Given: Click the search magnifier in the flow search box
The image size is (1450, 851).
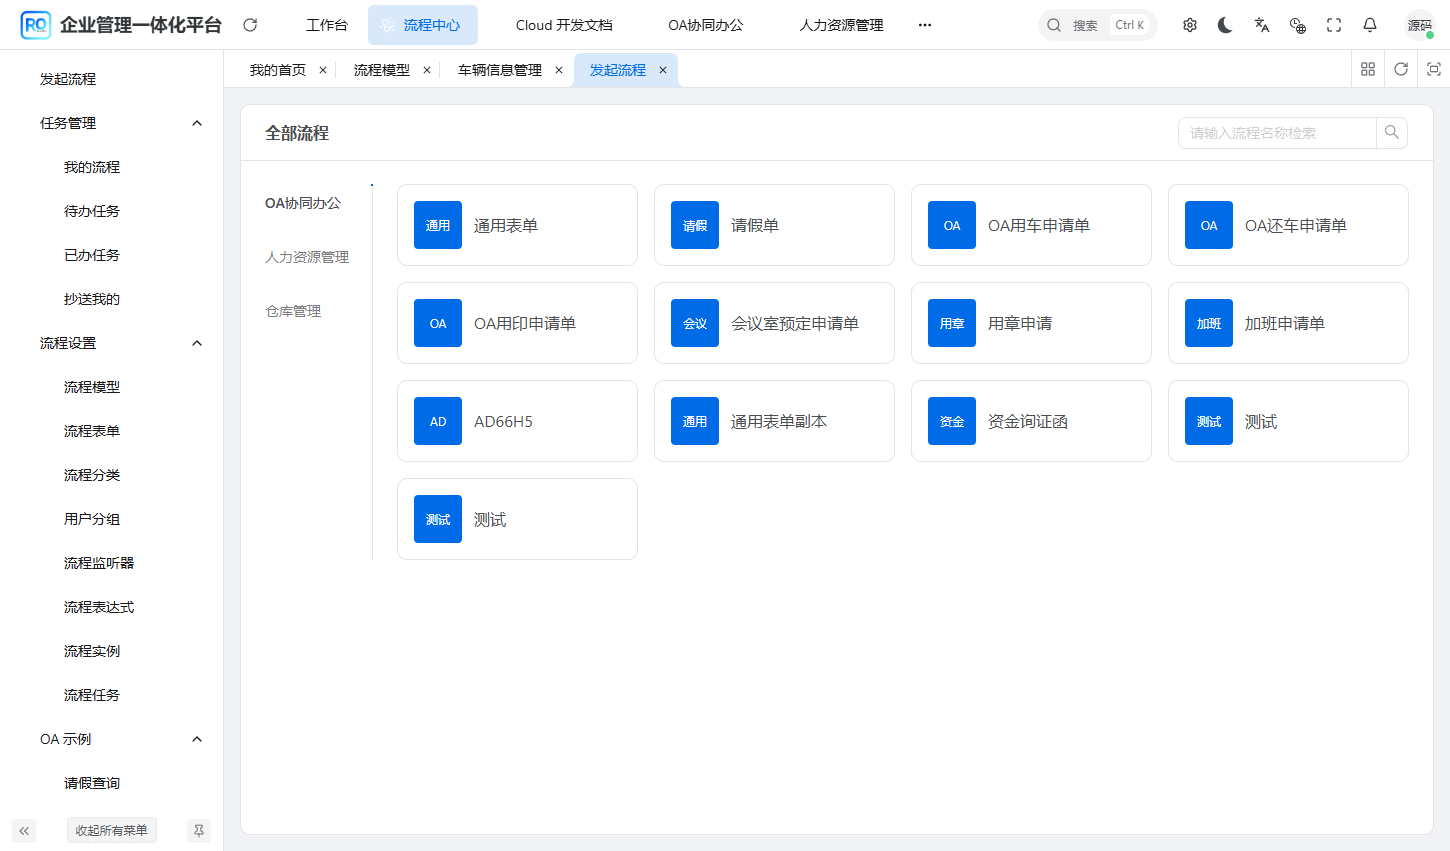Looking at the screenshot, I should 1391,132.
